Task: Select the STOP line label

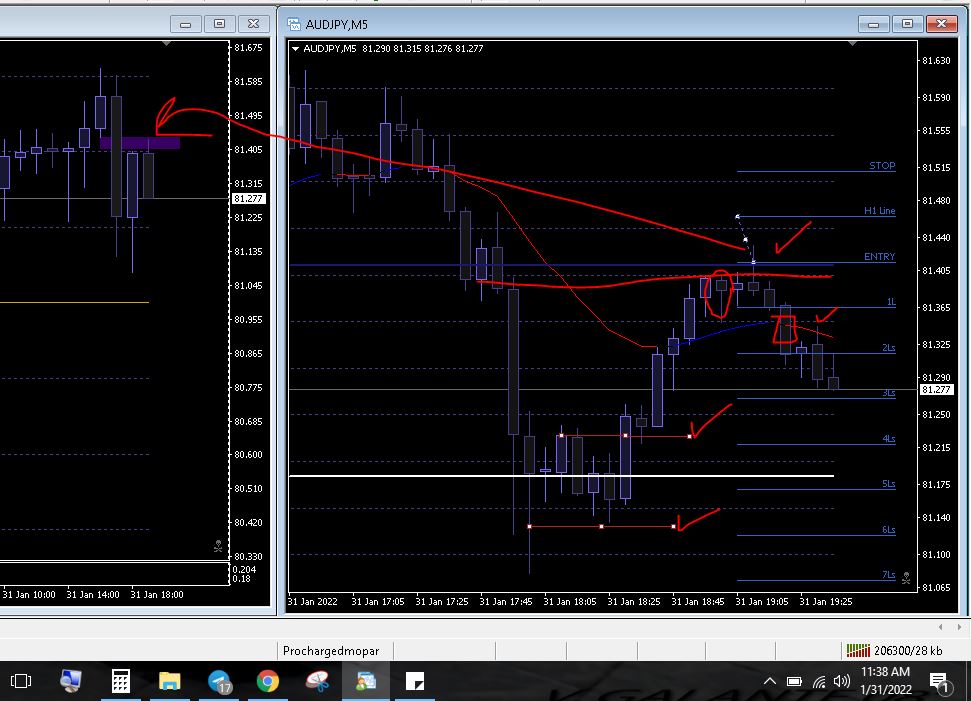Action: pos(882,165)
